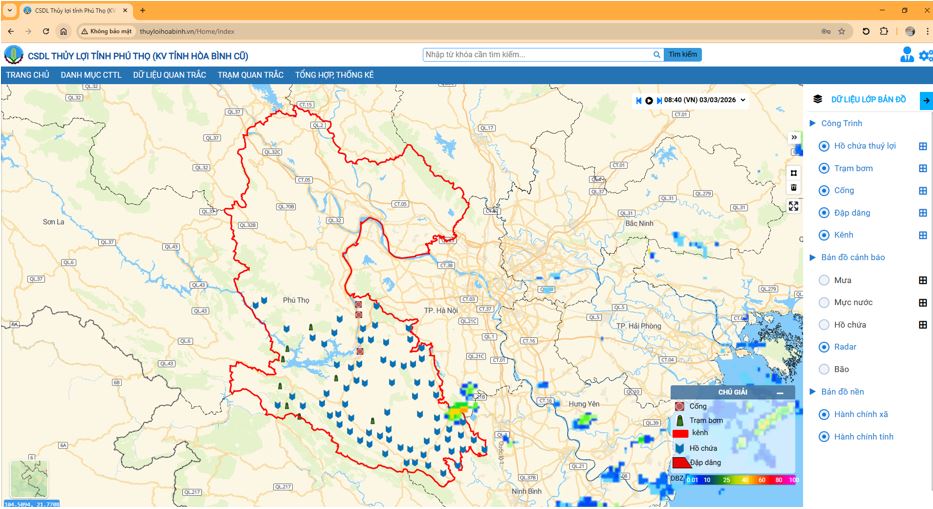Viewport: 933px width, 509px height.
Task: Toggle the Radar layer
Action: pos(824,347)
